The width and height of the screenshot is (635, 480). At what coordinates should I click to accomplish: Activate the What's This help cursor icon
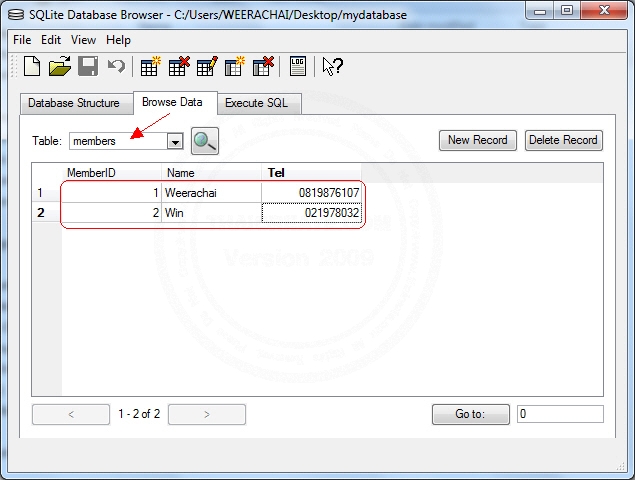(332, 66)
